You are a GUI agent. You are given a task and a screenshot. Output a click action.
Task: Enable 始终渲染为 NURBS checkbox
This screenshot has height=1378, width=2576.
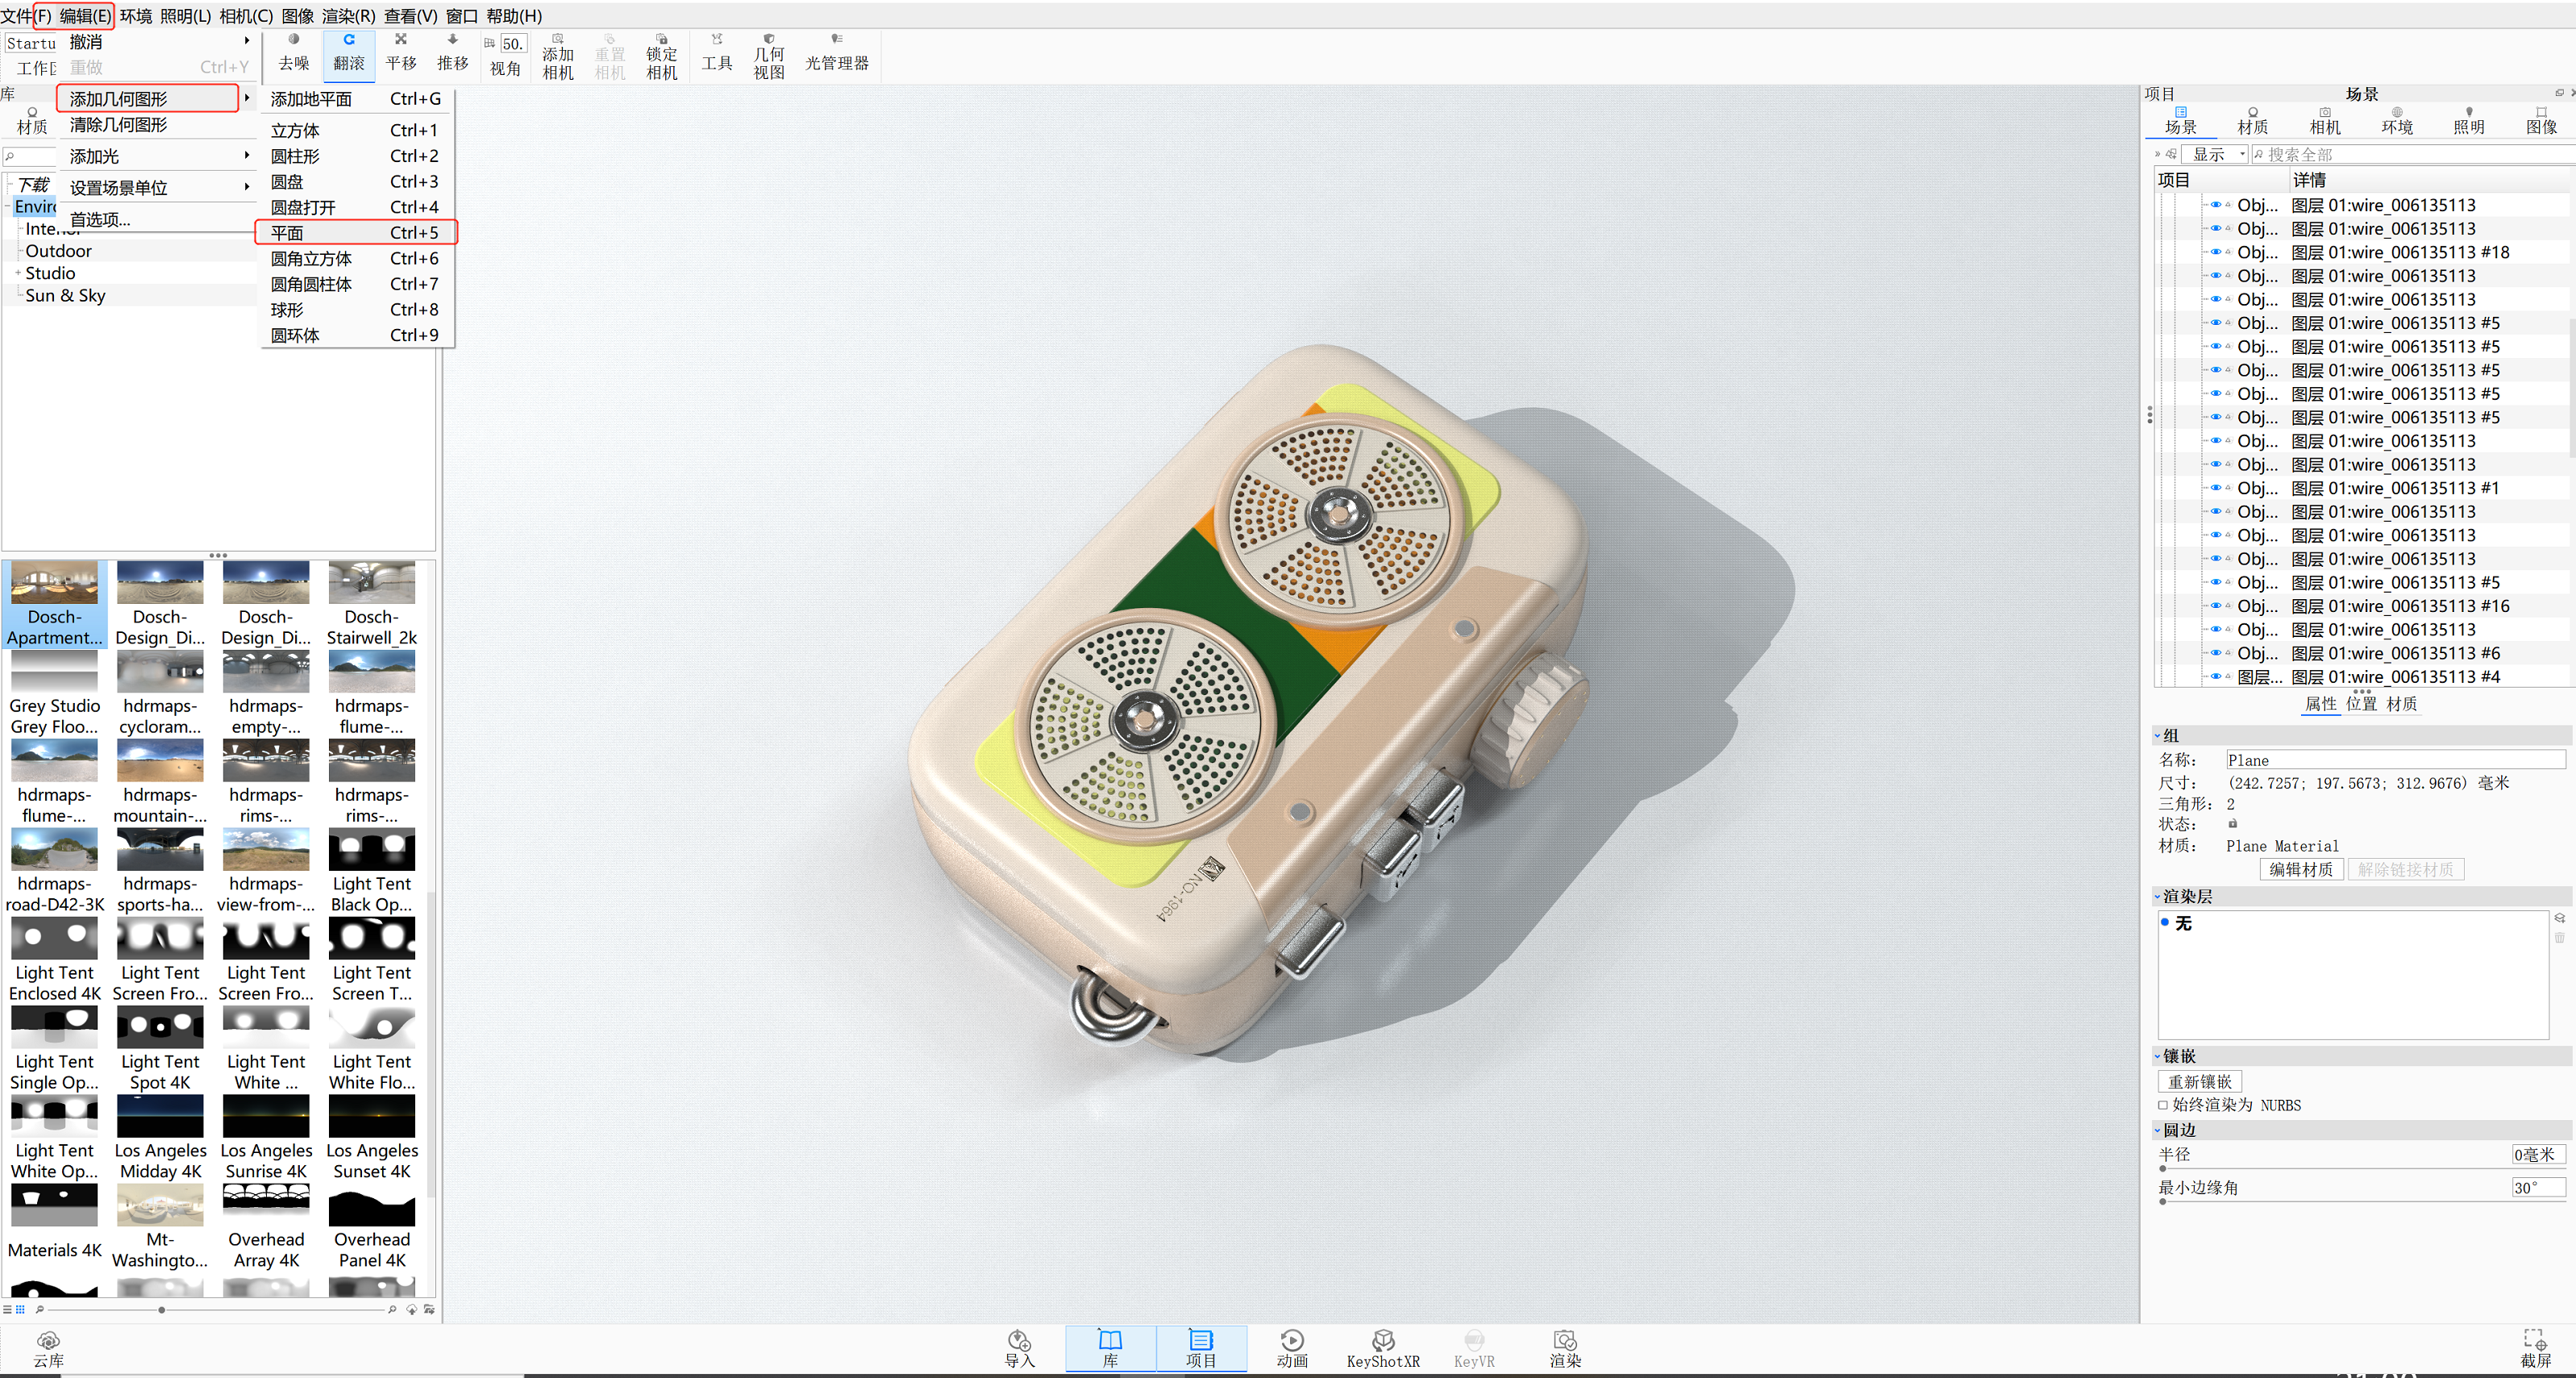click(2163, 1105)
